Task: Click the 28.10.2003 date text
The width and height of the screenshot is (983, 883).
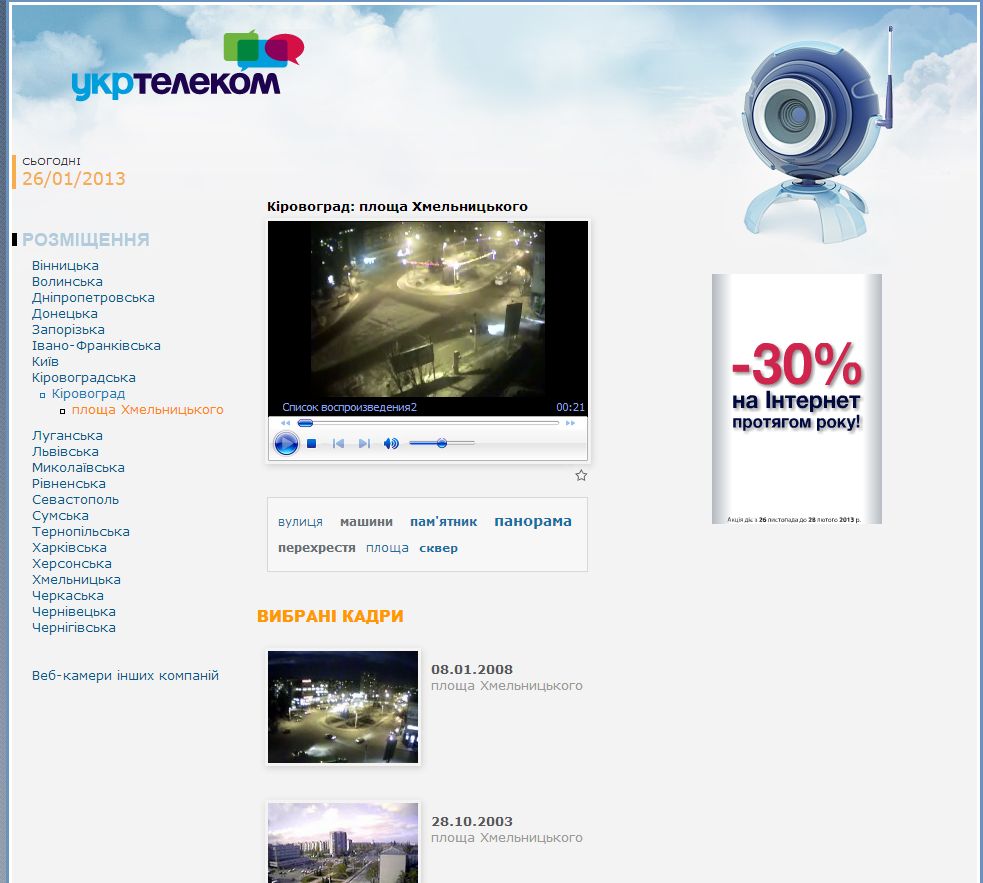Action: [472, 822]
